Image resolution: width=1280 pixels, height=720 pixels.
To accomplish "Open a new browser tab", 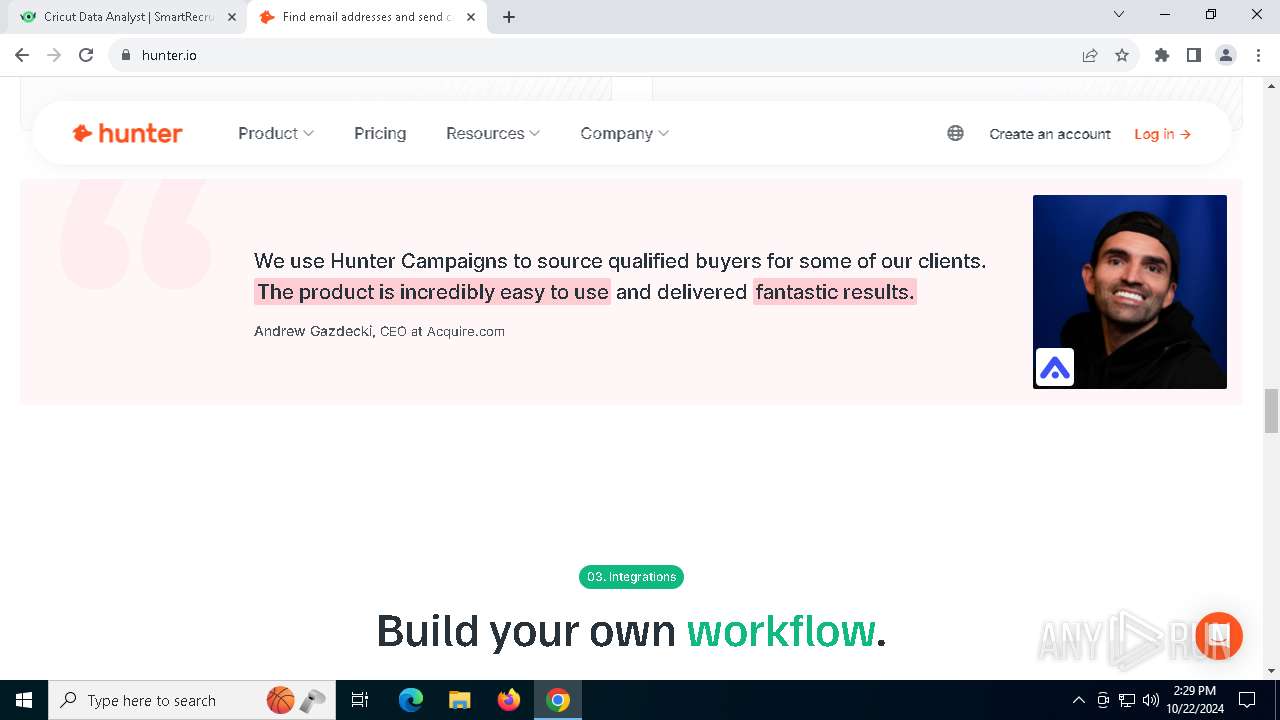I will [508, 17].
